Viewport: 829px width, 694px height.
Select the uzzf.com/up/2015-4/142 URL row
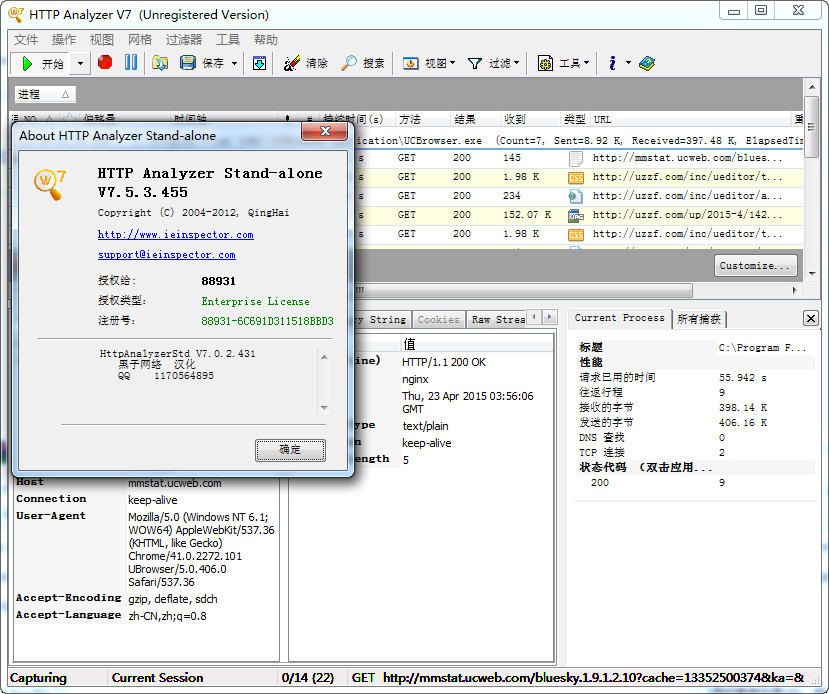tap(578, 215)
